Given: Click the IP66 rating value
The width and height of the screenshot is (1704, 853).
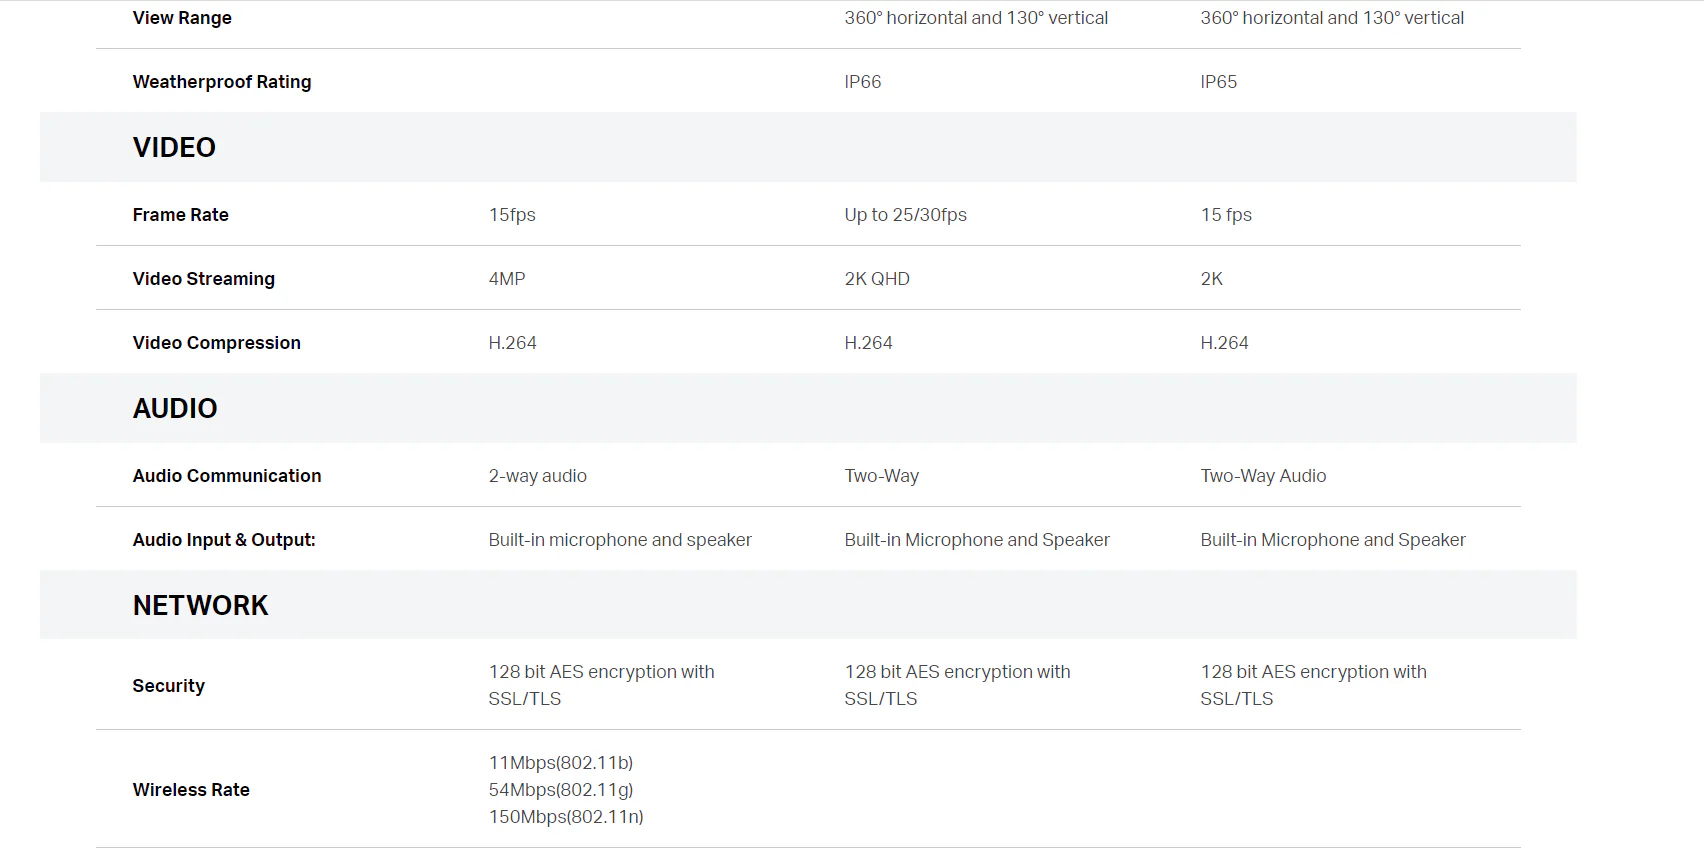Looking at the screenshot, I should click(863, 82).
